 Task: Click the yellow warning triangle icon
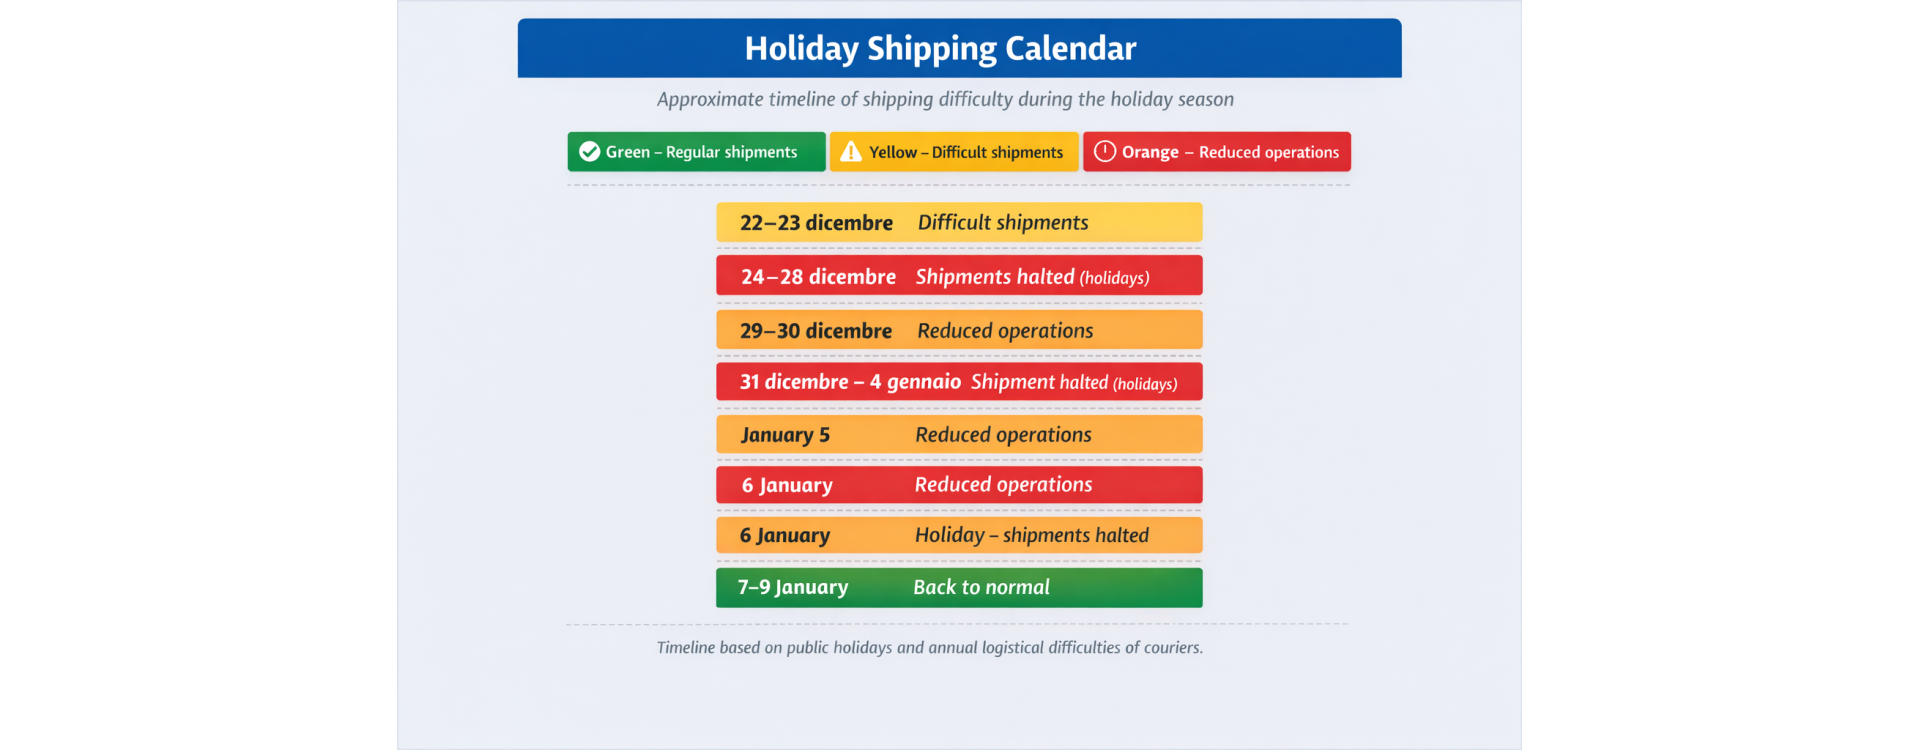(851, 152)
